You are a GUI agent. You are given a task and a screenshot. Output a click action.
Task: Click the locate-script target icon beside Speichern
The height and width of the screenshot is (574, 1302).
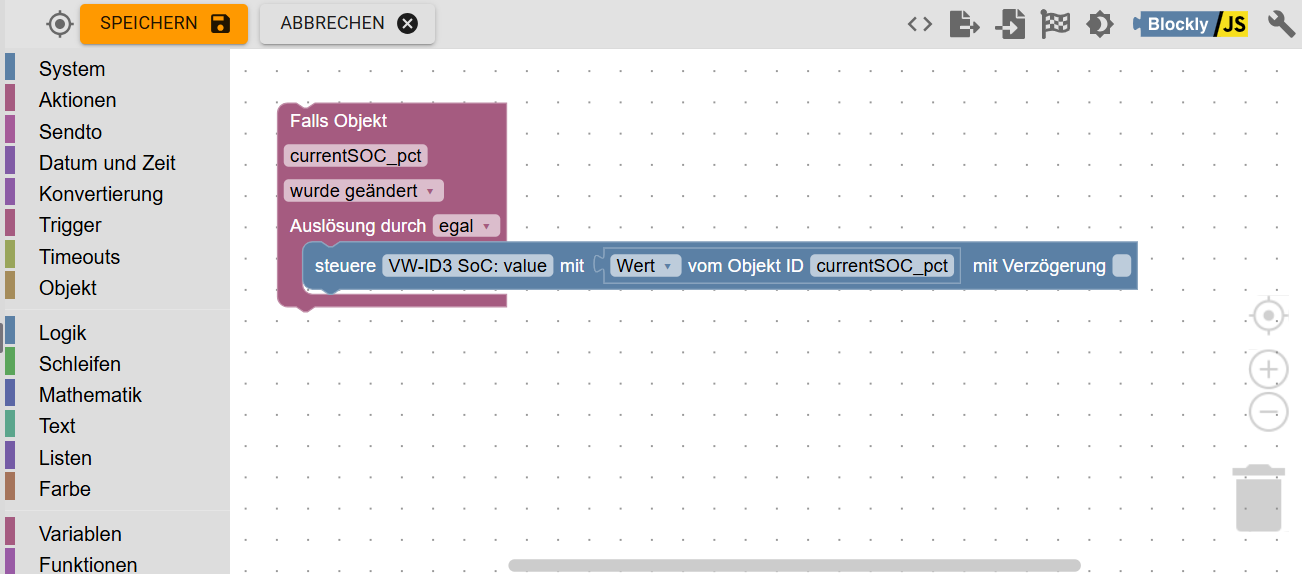click(60, 23)
